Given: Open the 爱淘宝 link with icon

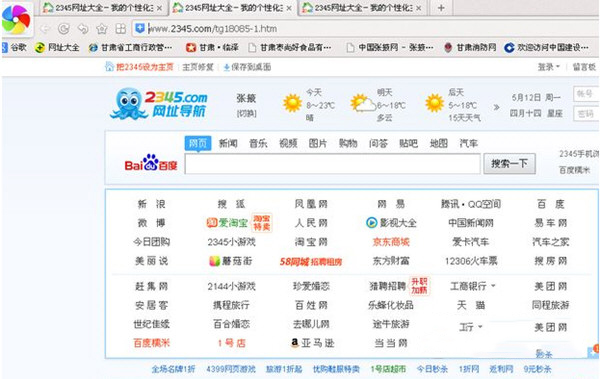Looking at the screenshot, I should pos(227,223).
